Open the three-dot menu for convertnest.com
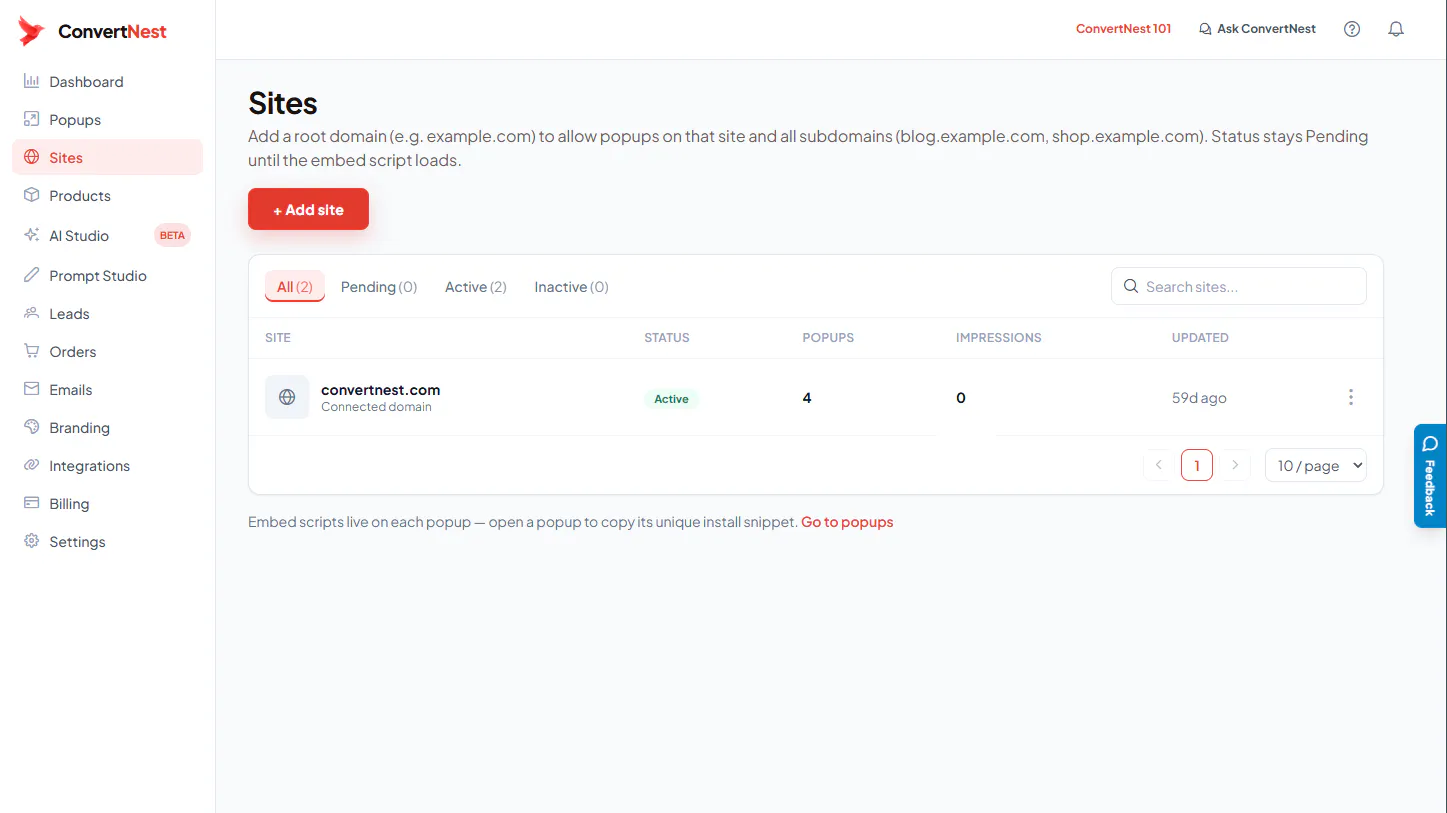 [1350, 397]
